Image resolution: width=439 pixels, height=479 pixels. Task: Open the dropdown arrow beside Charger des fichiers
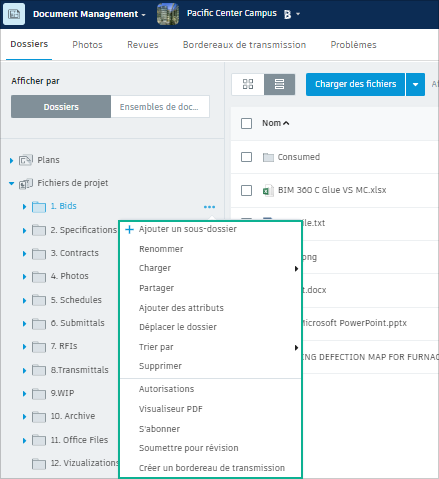click(x=415, y=84)
